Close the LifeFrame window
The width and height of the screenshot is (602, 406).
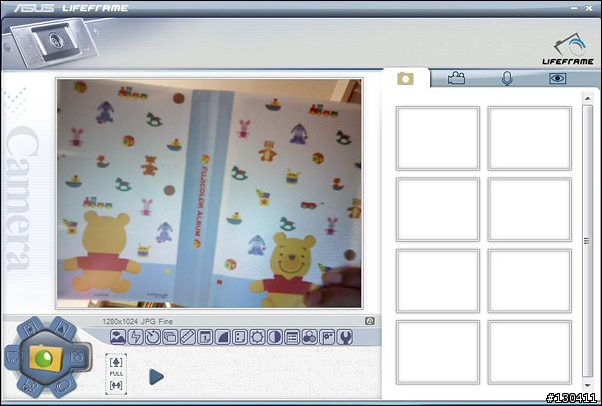tap(589, 8)
